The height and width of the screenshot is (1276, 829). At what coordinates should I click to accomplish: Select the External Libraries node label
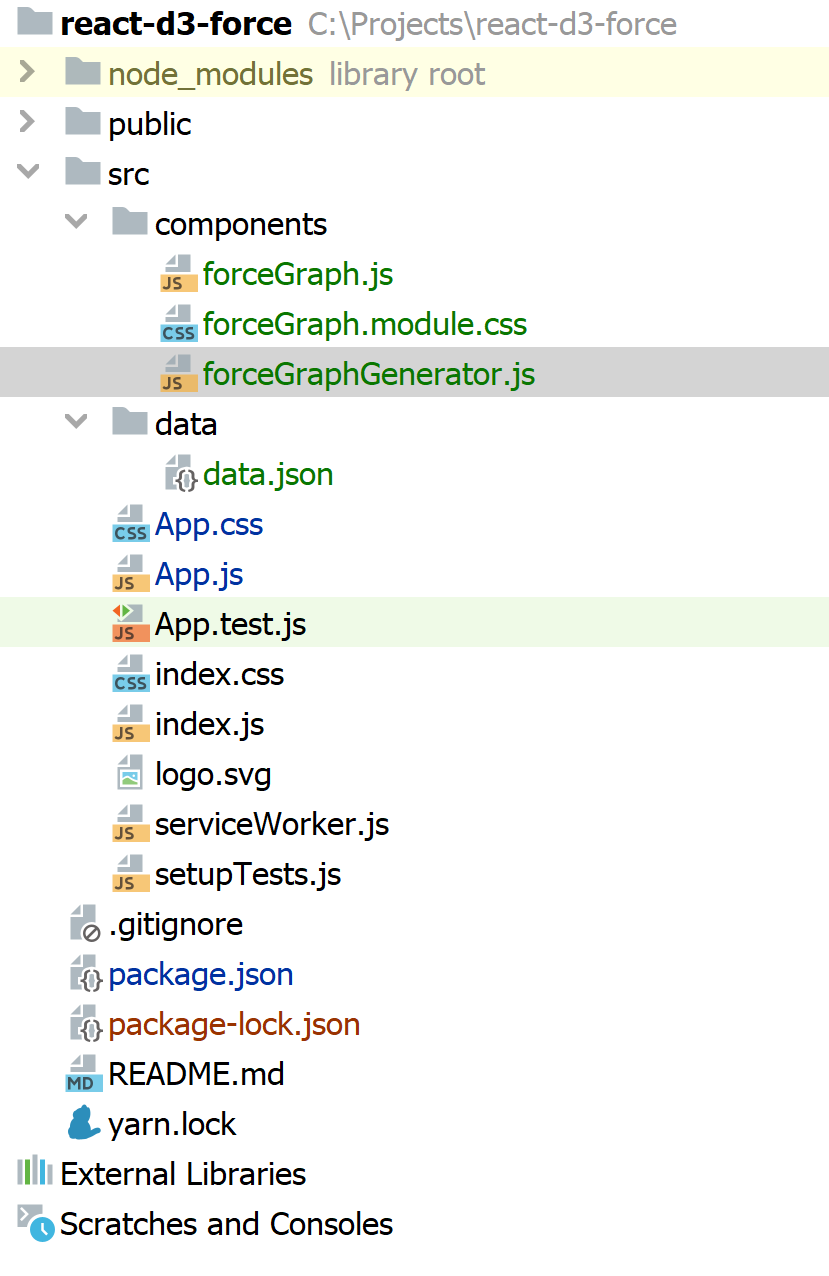point(183,1174)
